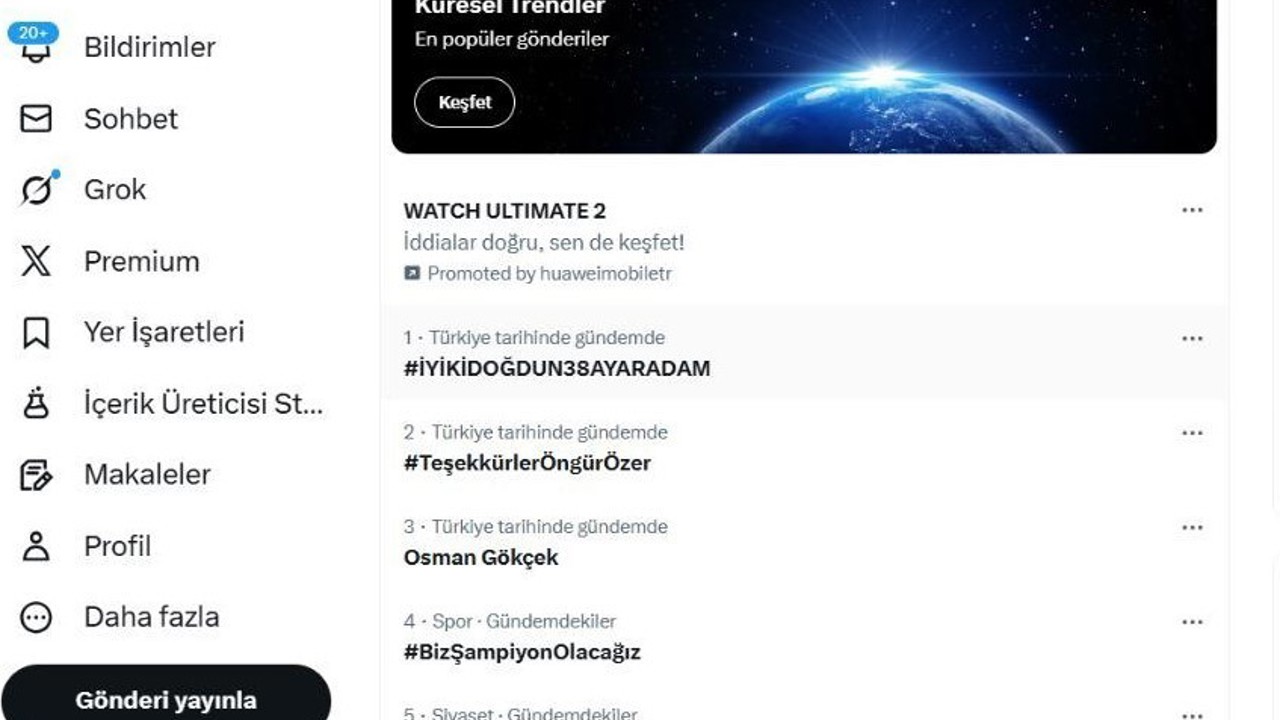Visit the huaweimobiletr promoted account
This screenshot has width=1280, height=720.
(x=605, y=272)
